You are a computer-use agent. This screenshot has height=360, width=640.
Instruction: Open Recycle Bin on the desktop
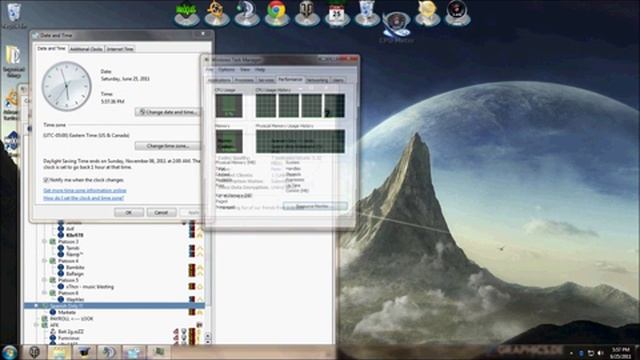click(x=15, y=16)
